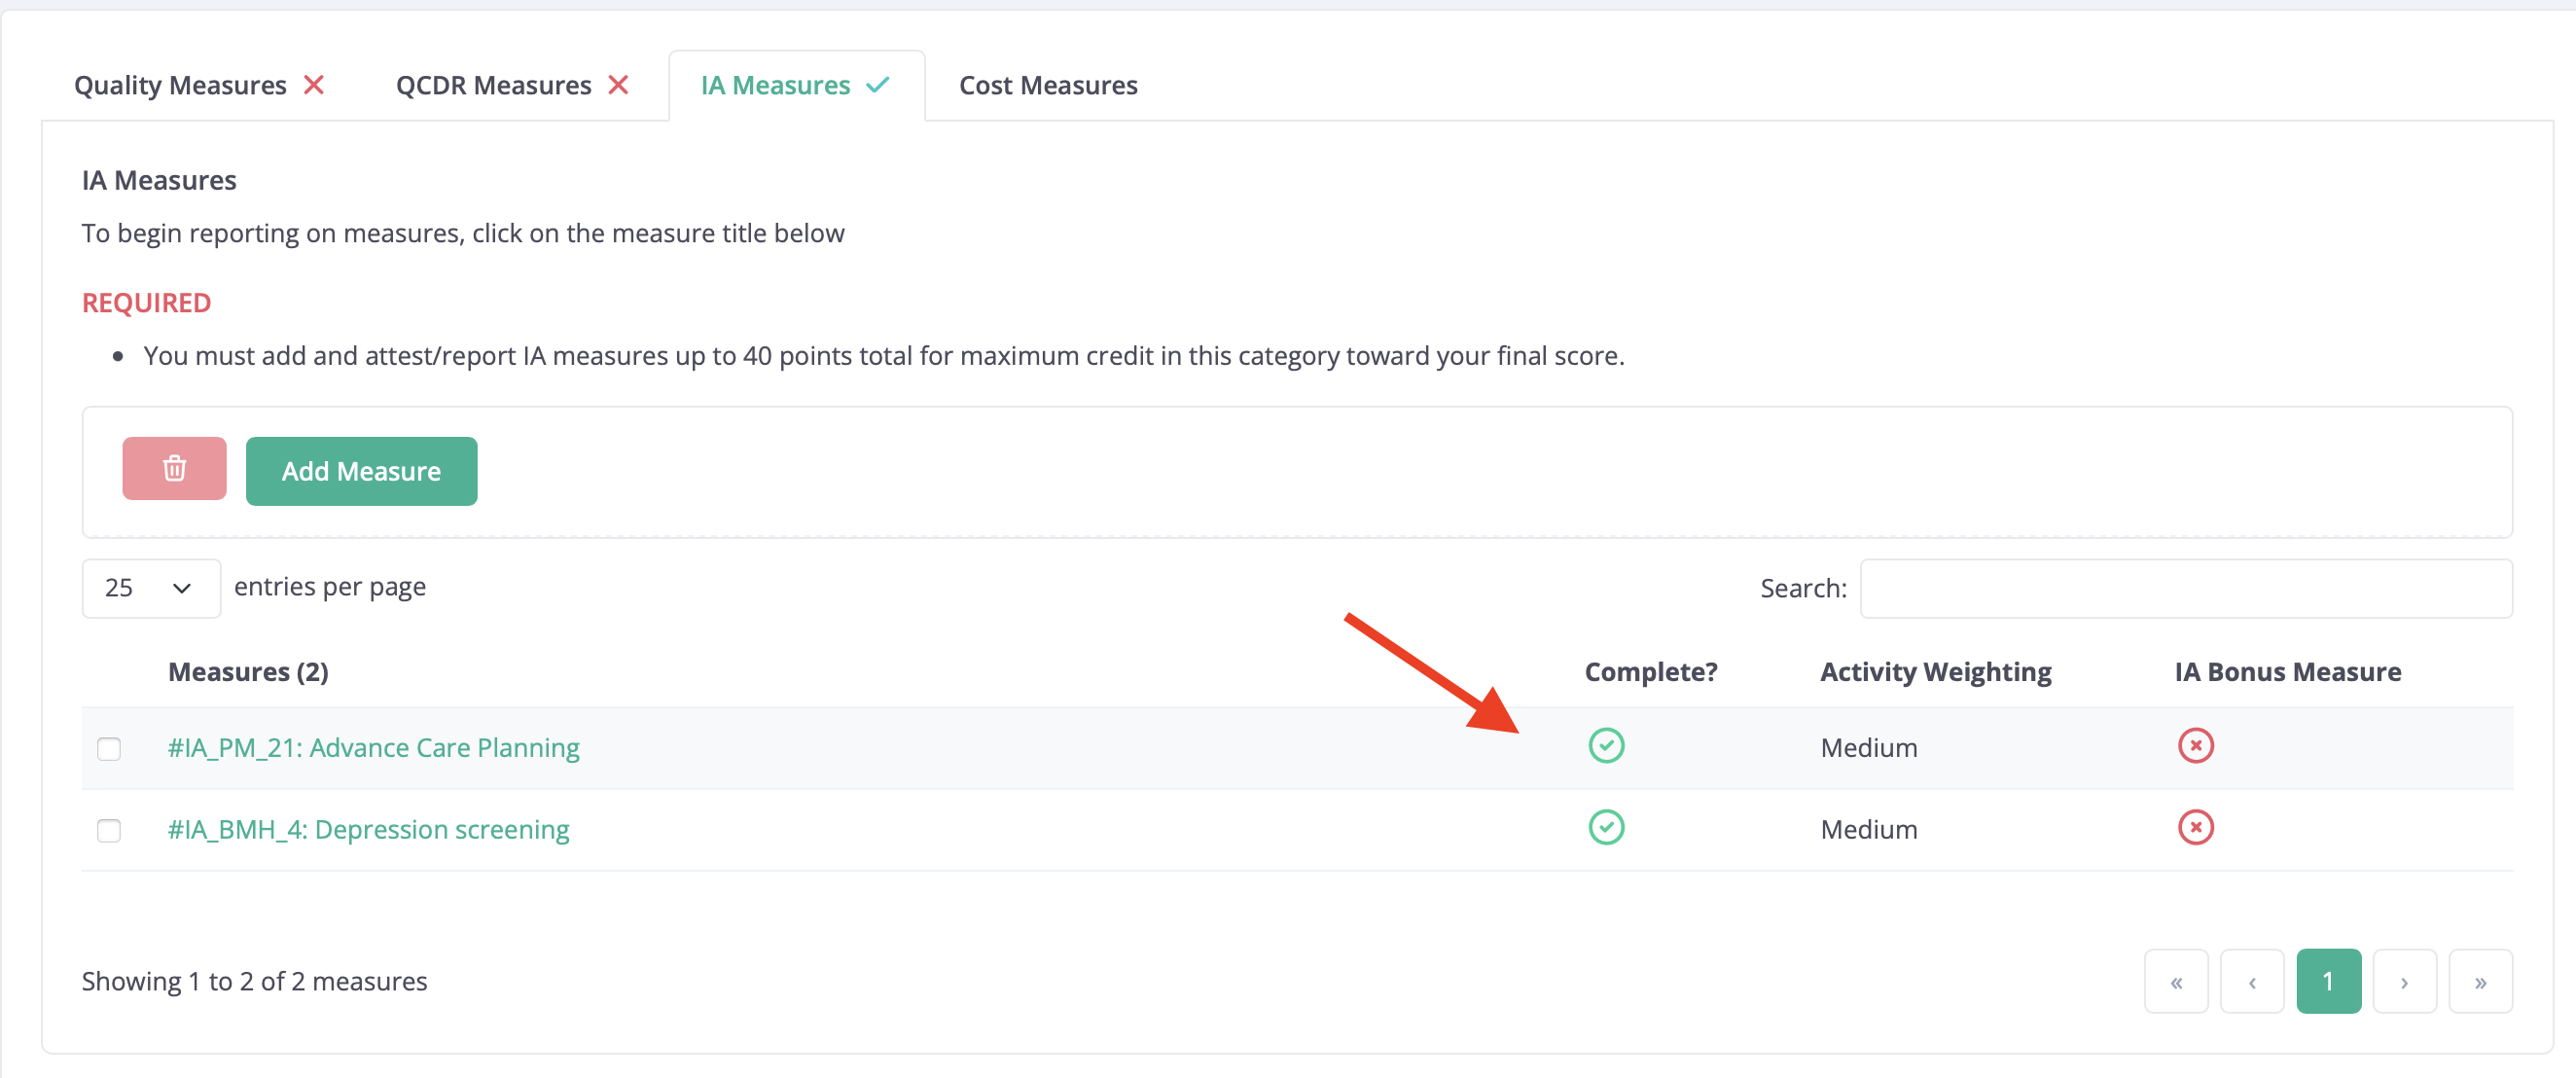
Task: Check the Advance Care Planning row checkbox
Action: tap(109, 749)
